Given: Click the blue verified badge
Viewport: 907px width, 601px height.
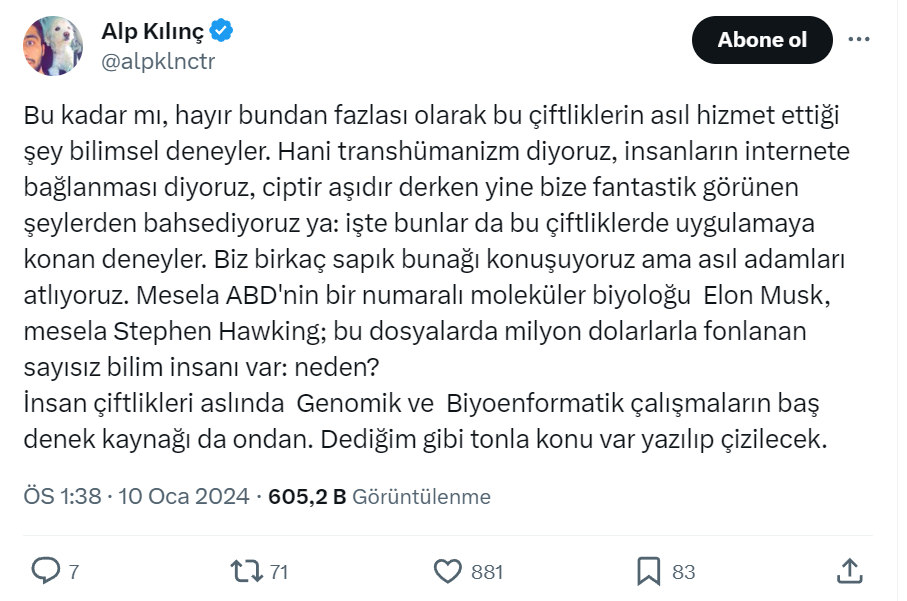Looking at the screenshot, I should tap(221, 30).
